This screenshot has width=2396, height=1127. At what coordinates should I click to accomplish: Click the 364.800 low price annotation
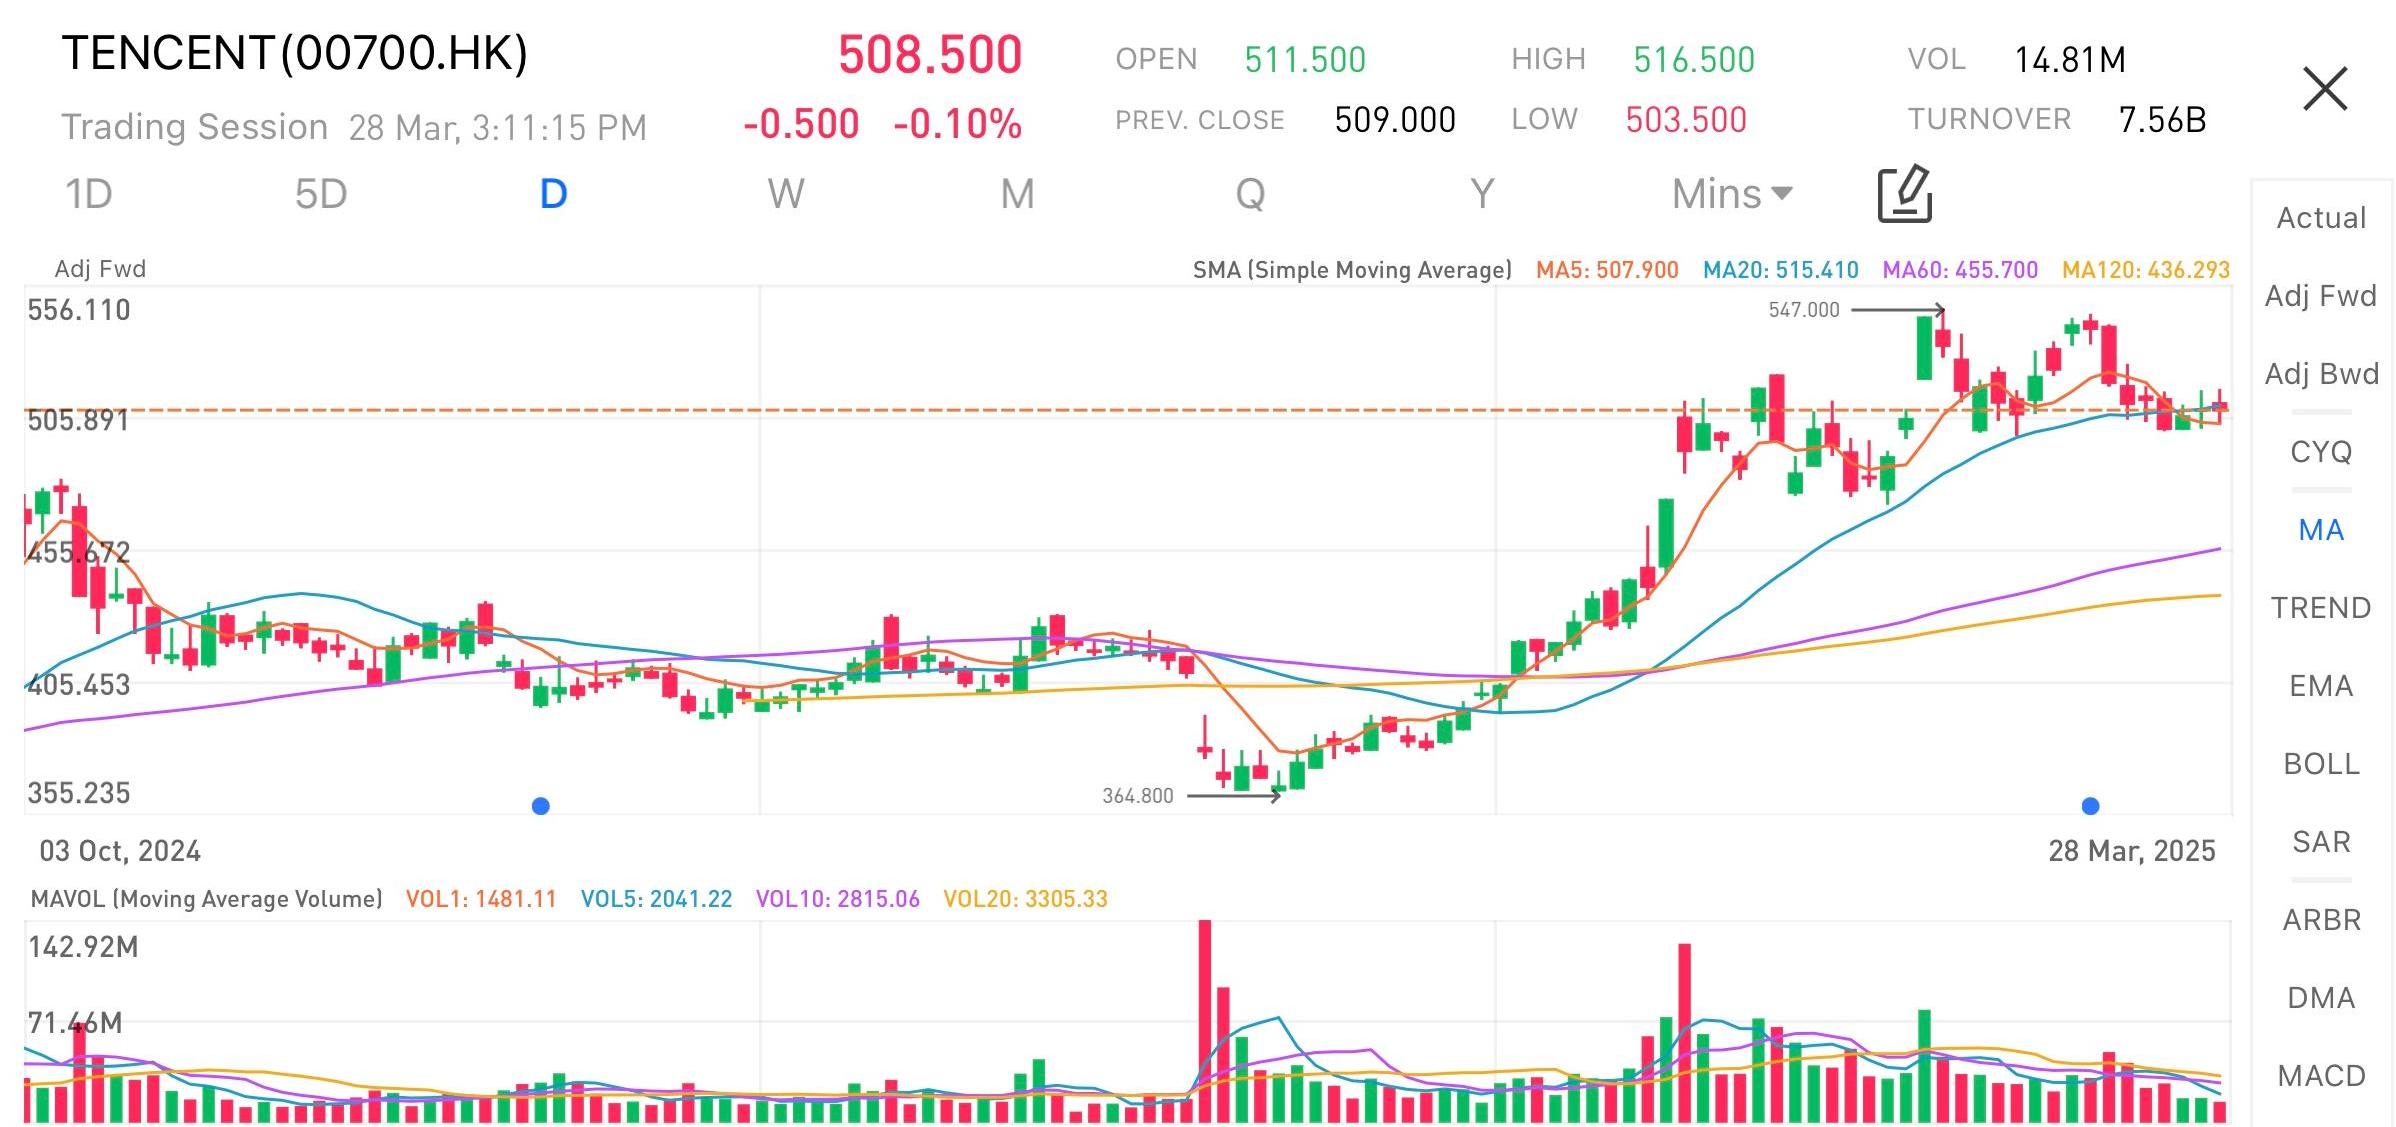coord(1138,796)
